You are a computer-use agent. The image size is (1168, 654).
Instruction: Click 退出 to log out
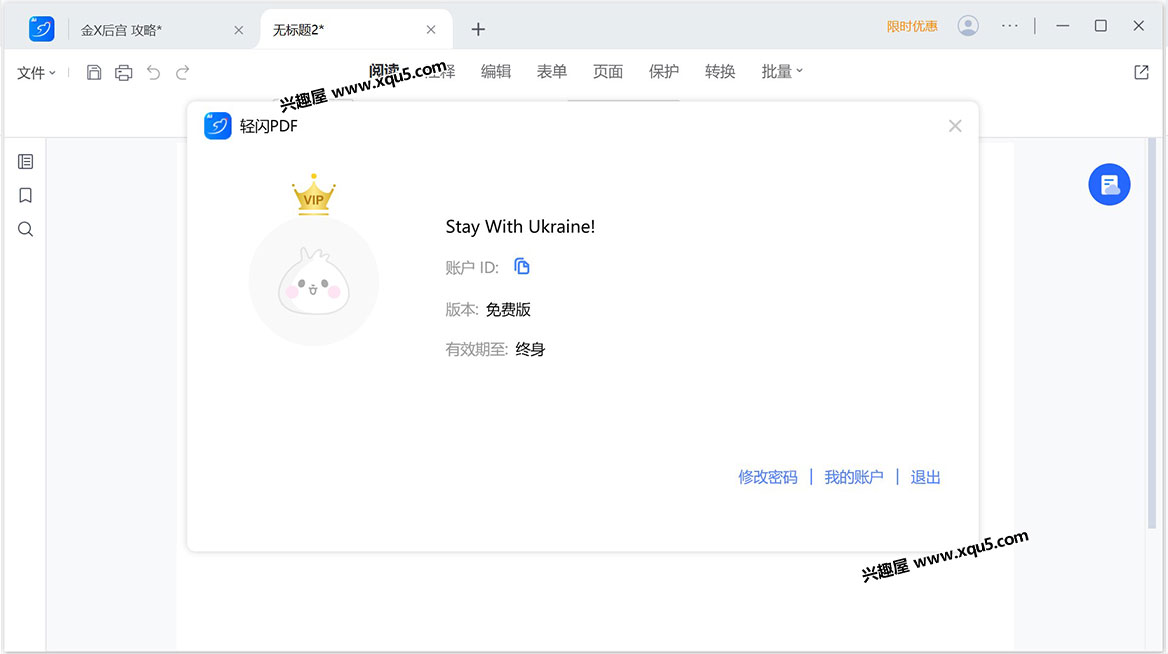925,477
